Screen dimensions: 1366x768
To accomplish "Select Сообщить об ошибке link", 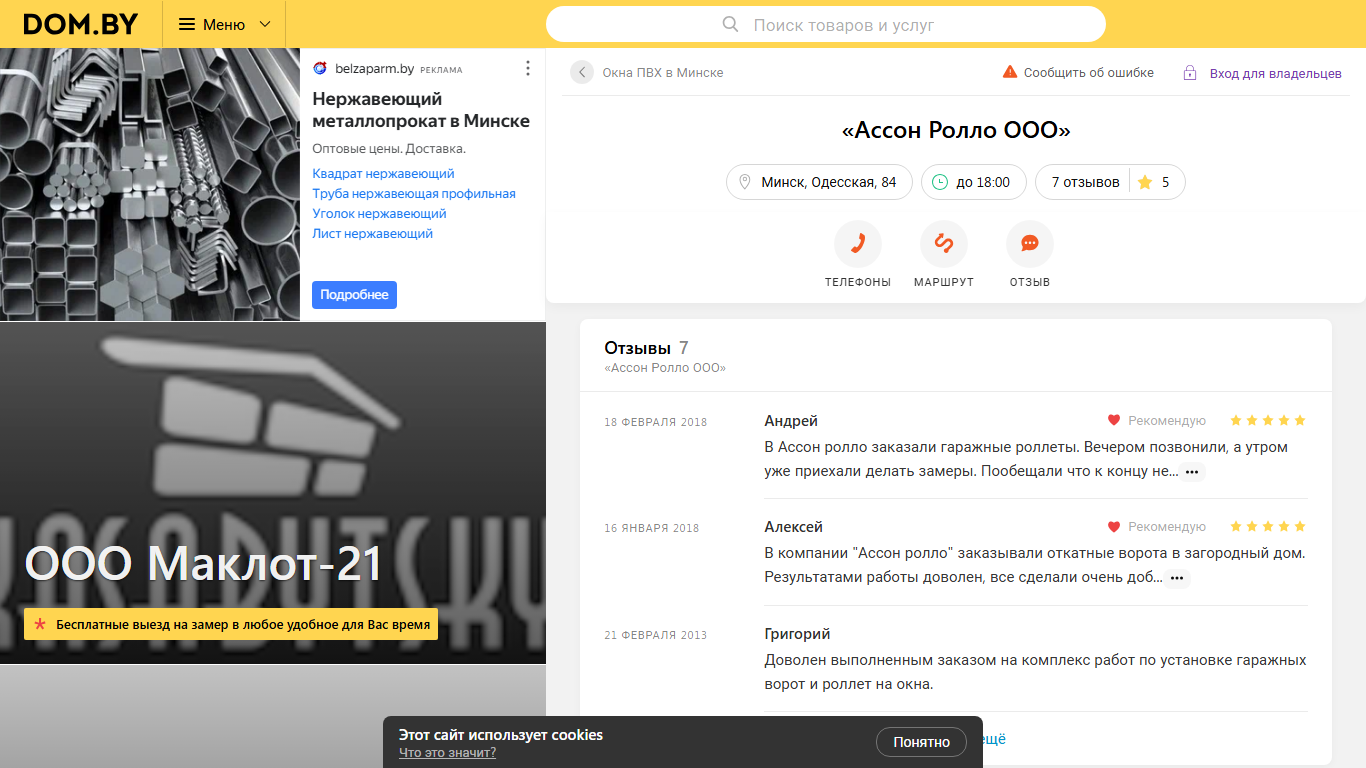I will tap(1088, 72).
